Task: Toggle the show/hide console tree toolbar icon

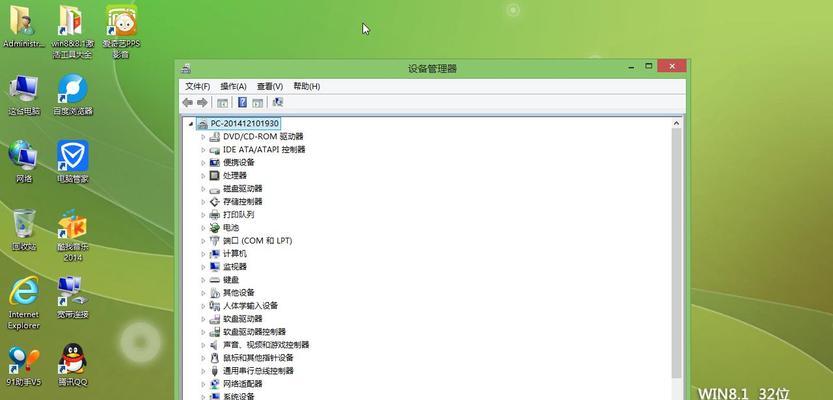Action: point(223,103)
